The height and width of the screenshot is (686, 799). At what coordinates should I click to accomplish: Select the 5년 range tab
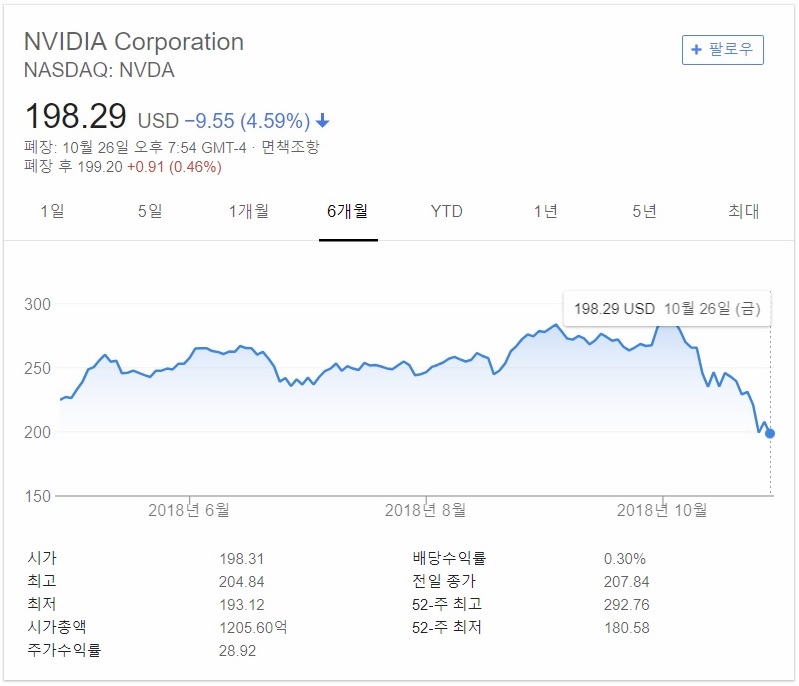coord(645,211)
